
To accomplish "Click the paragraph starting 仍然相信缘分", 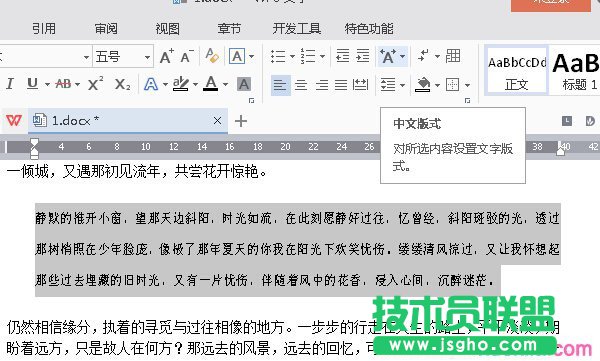I will click(x=283, y=338).
